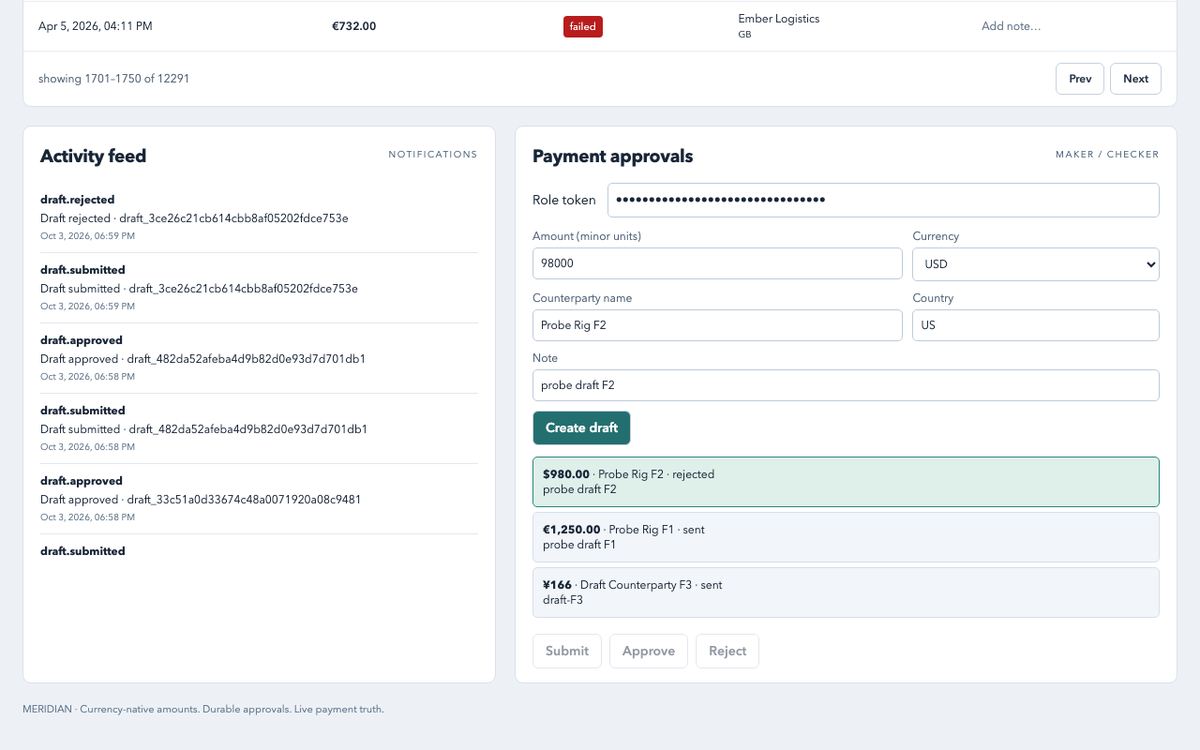Focus the Role token password field
Image resolution: width=1200 pixels, height=750 pixels.
tap(884, 200)
